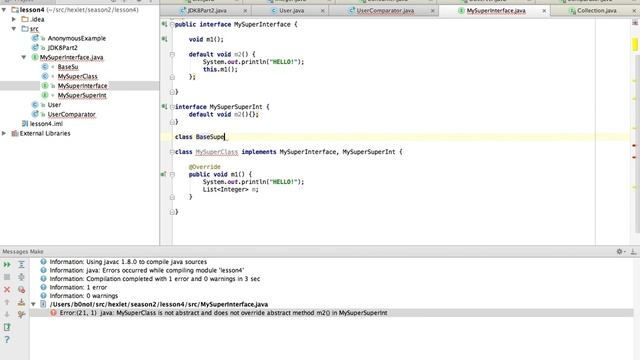
Task: Expand the .idea folder
Action: coord(14,19)
